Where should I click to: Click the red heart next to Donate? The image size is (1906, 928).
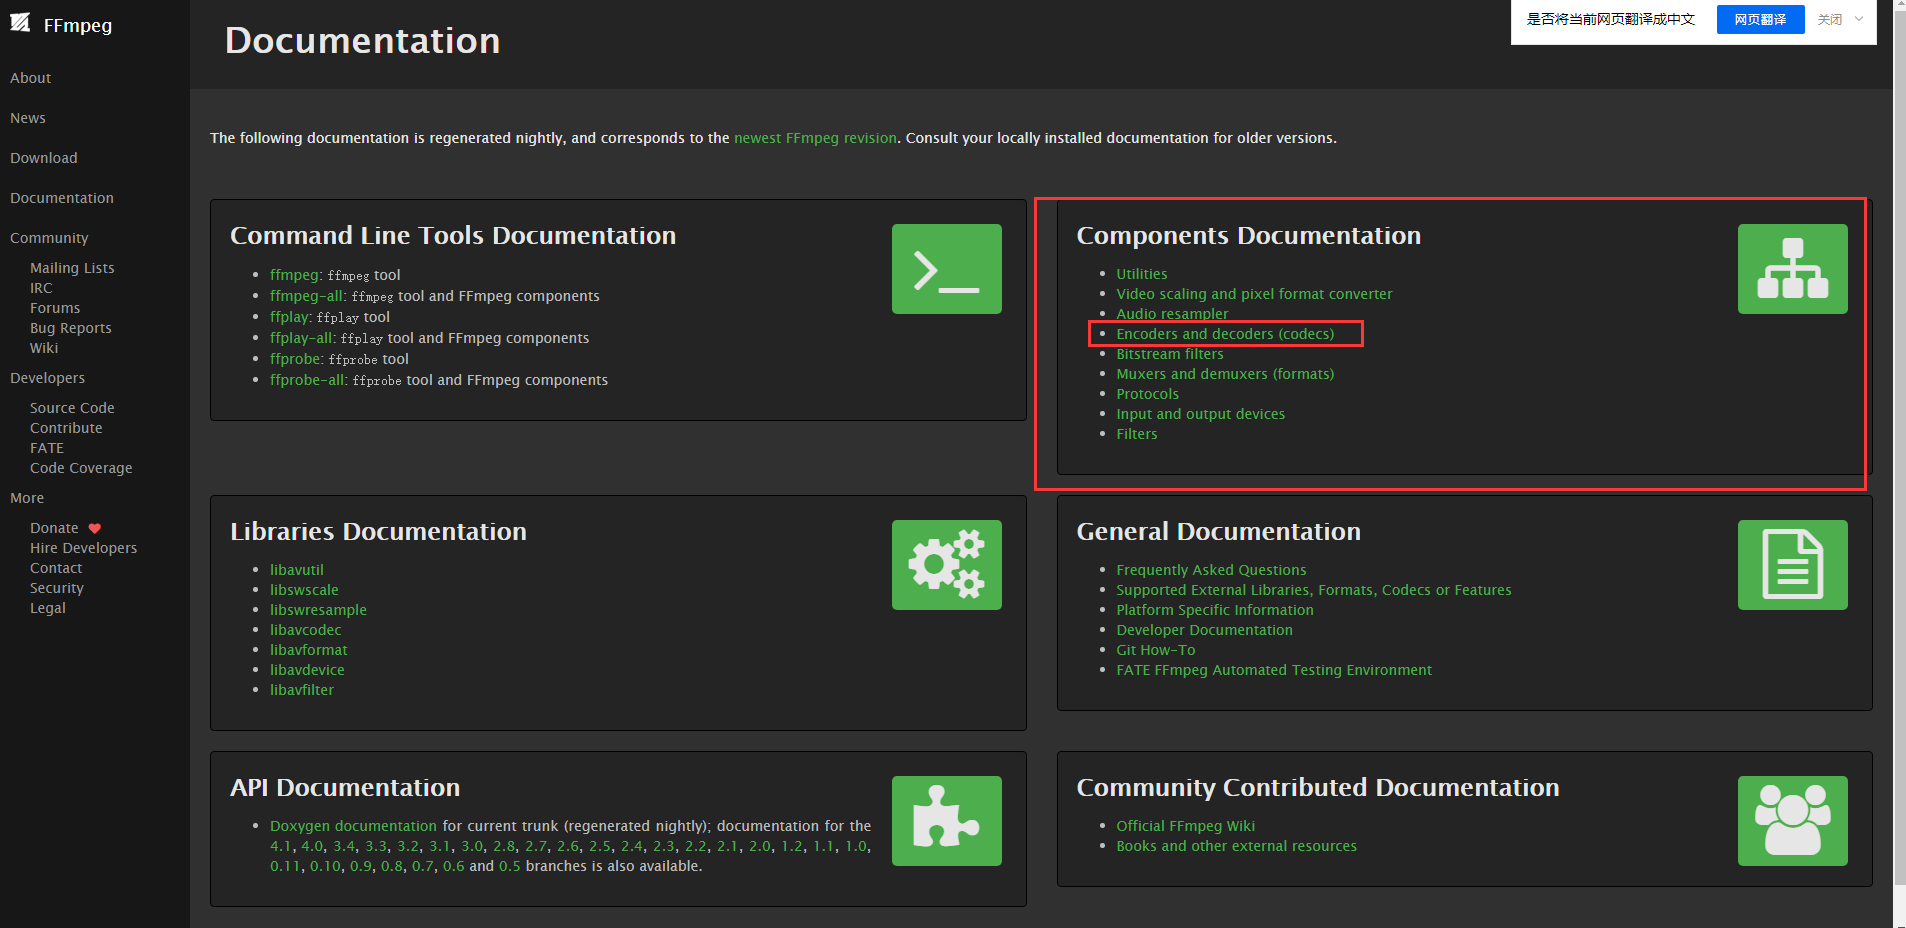[x=95, y=528]
